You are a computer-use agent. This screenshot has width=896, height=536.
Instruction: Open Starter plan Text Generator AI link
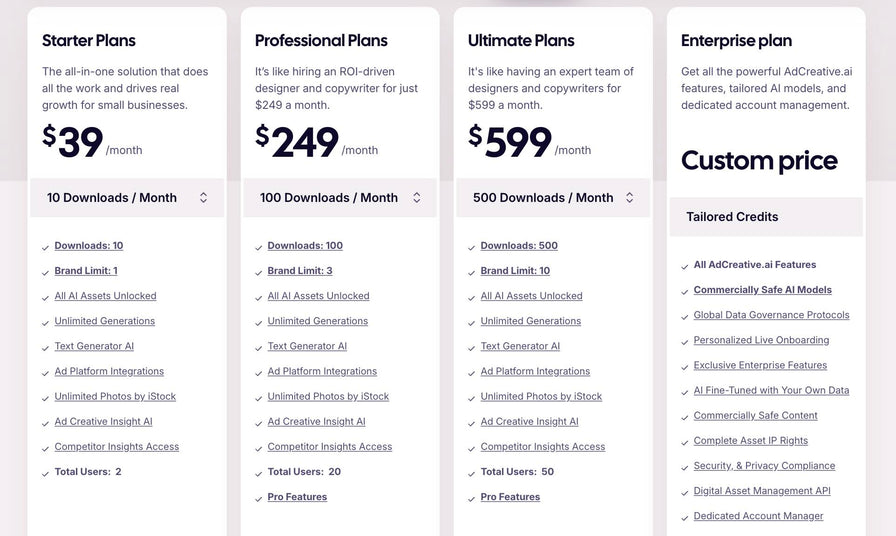(94, 346)
